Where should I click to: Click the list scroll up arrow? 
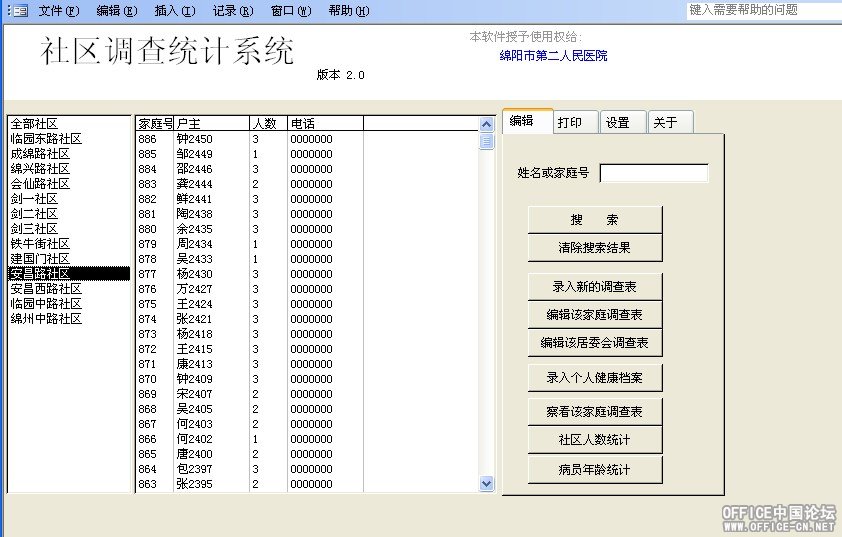[487, 125]
